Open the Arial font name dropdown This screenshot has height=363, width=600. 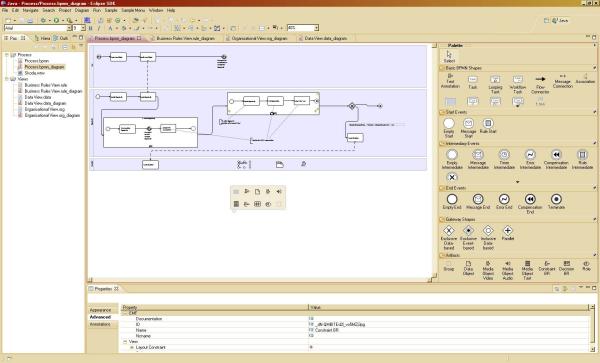pyautogui.click(x=69, y=28)
